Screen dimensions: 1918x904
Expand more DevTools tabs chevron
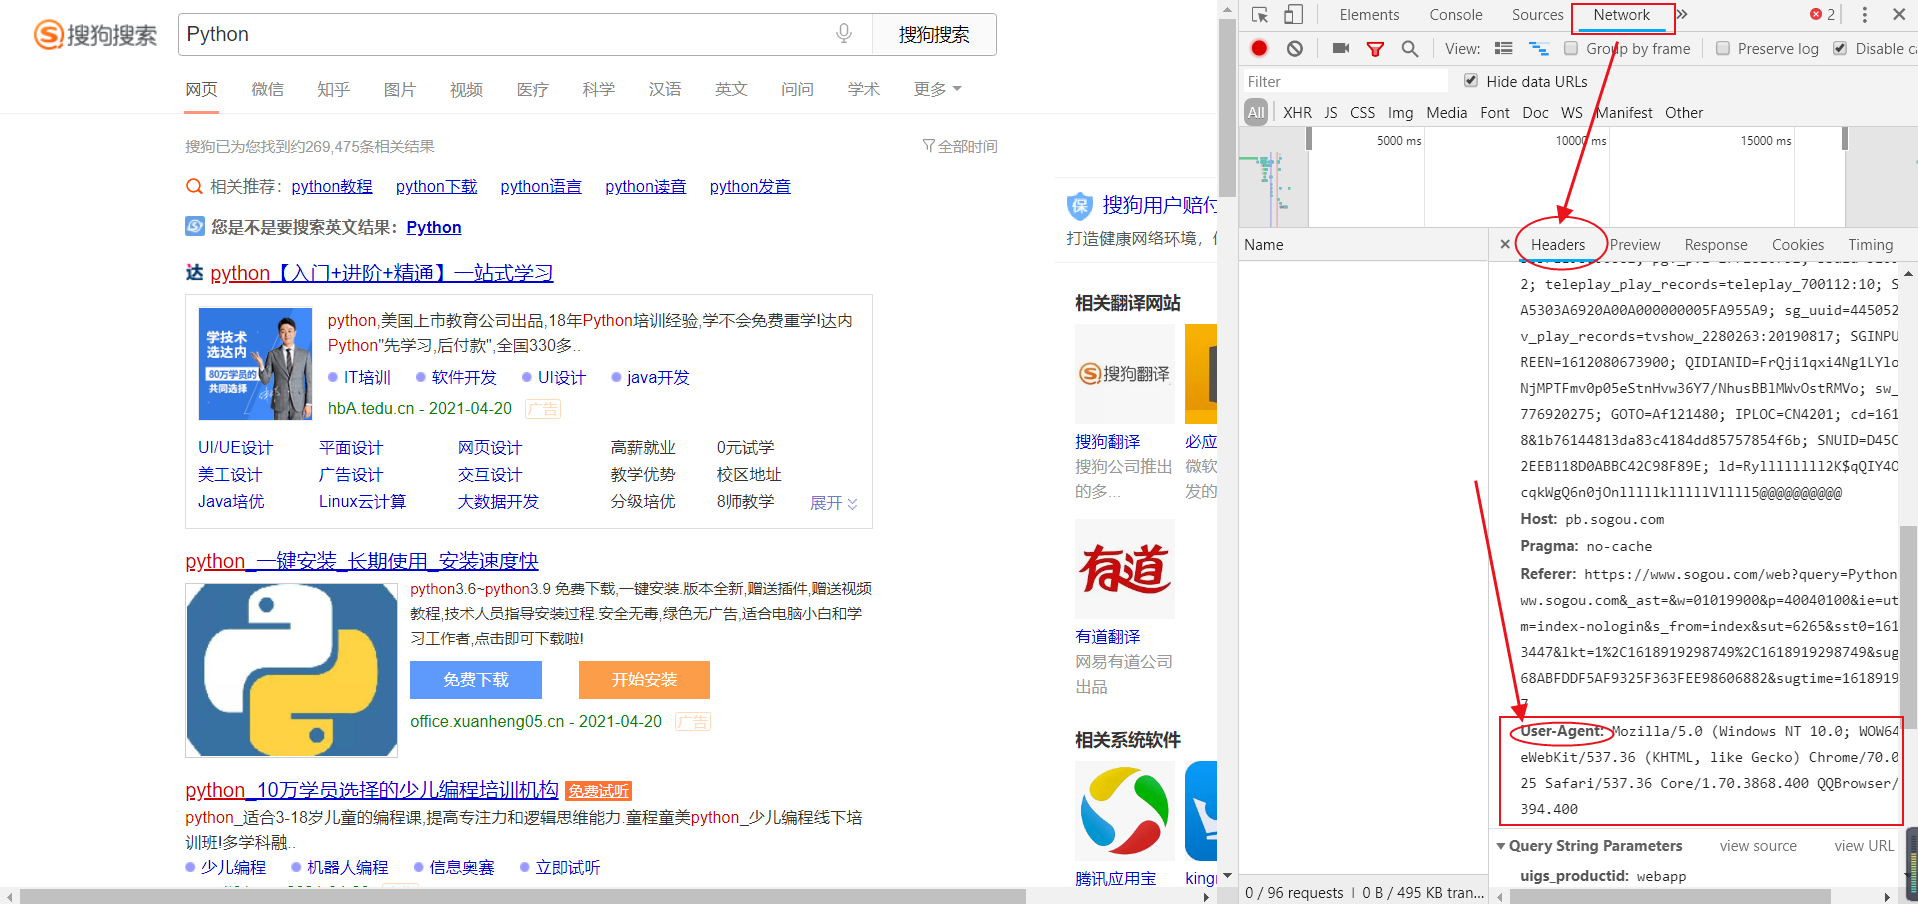point(1682,15)
